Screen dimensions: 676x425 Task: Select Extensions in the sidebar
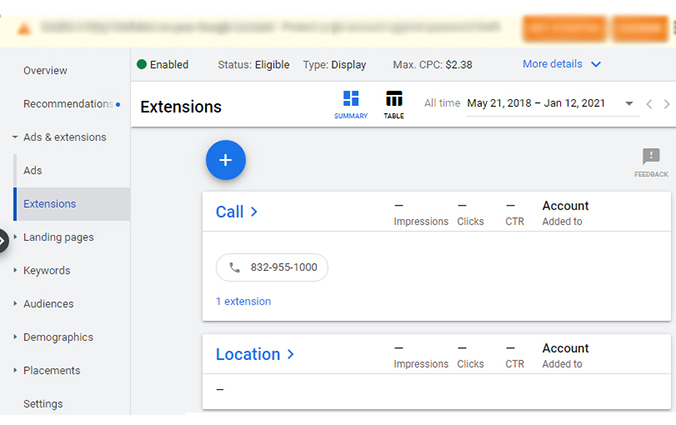coord(50,204)
